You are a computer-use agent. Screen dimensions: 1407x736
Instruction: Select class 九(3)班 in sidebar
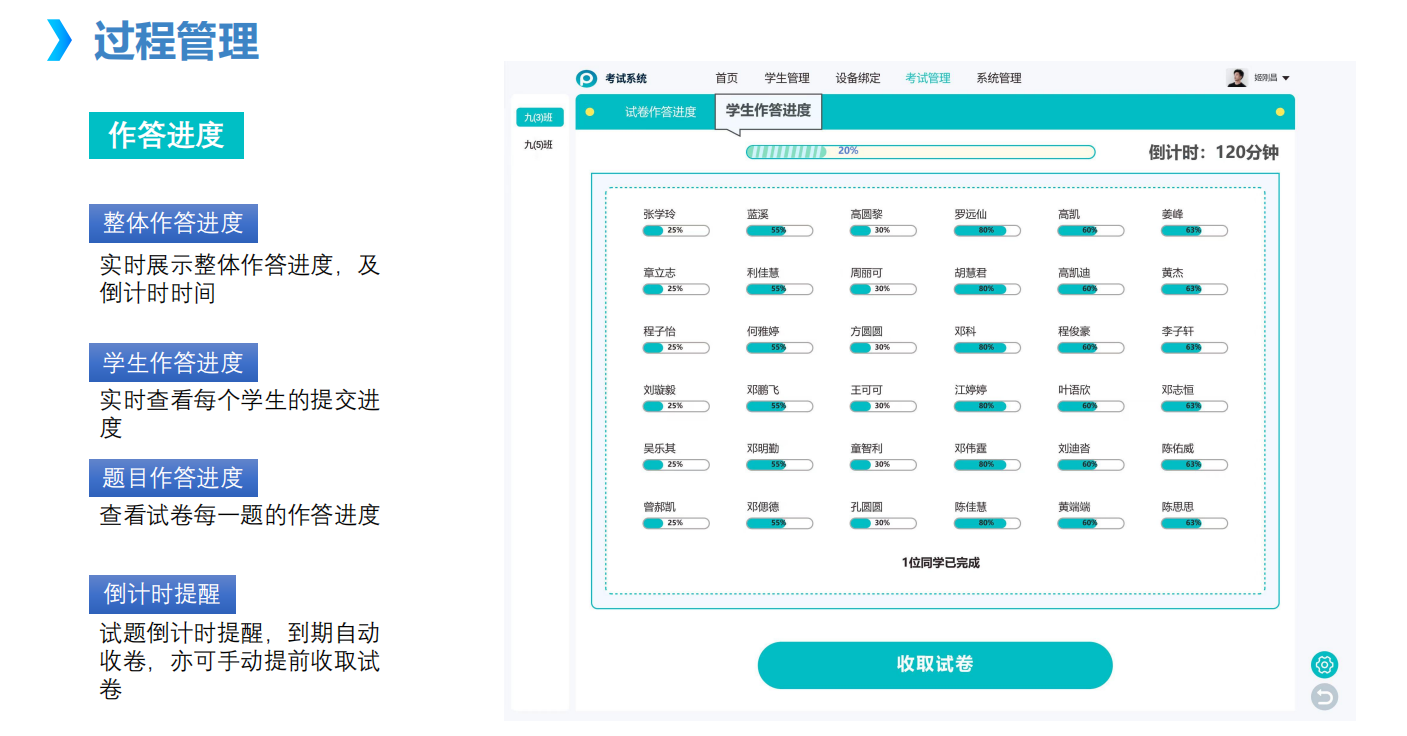[x=539, y=118]
